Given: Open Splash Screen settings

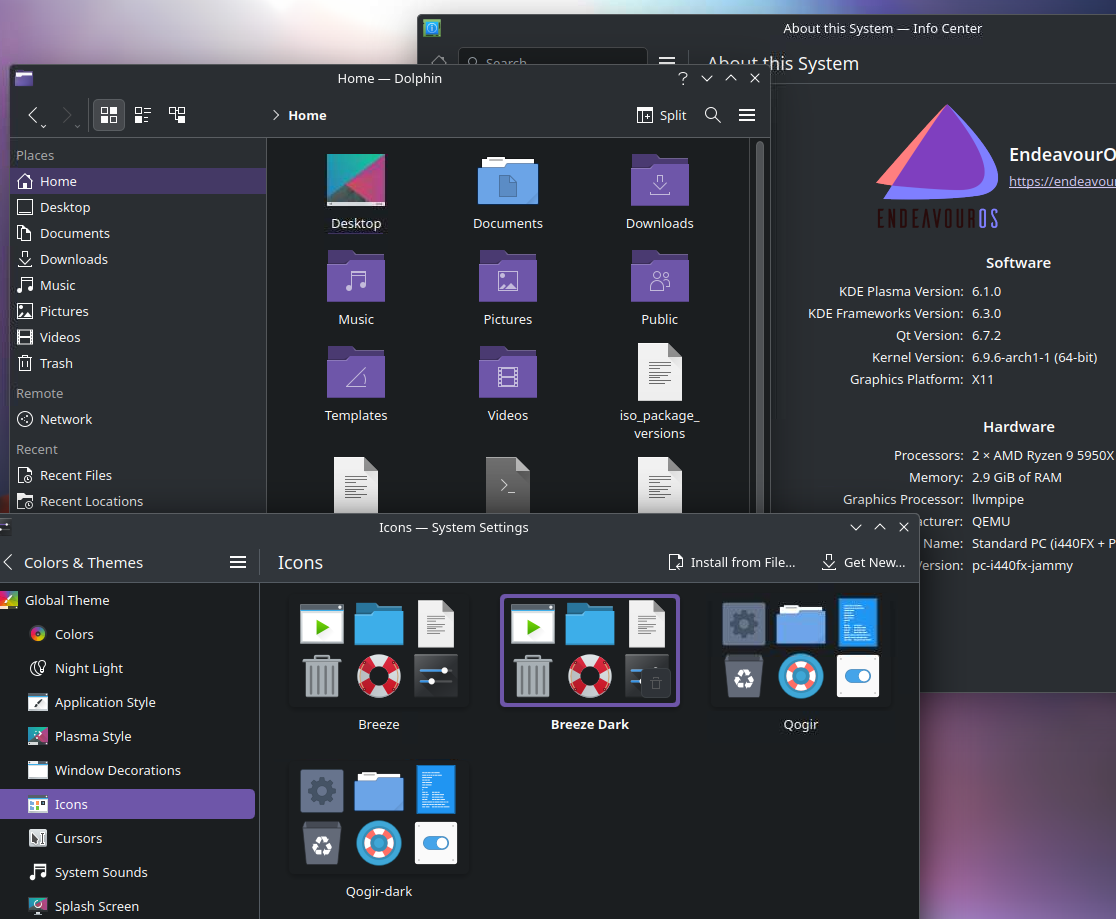Looking at the screenshot, I should (128, 905).
